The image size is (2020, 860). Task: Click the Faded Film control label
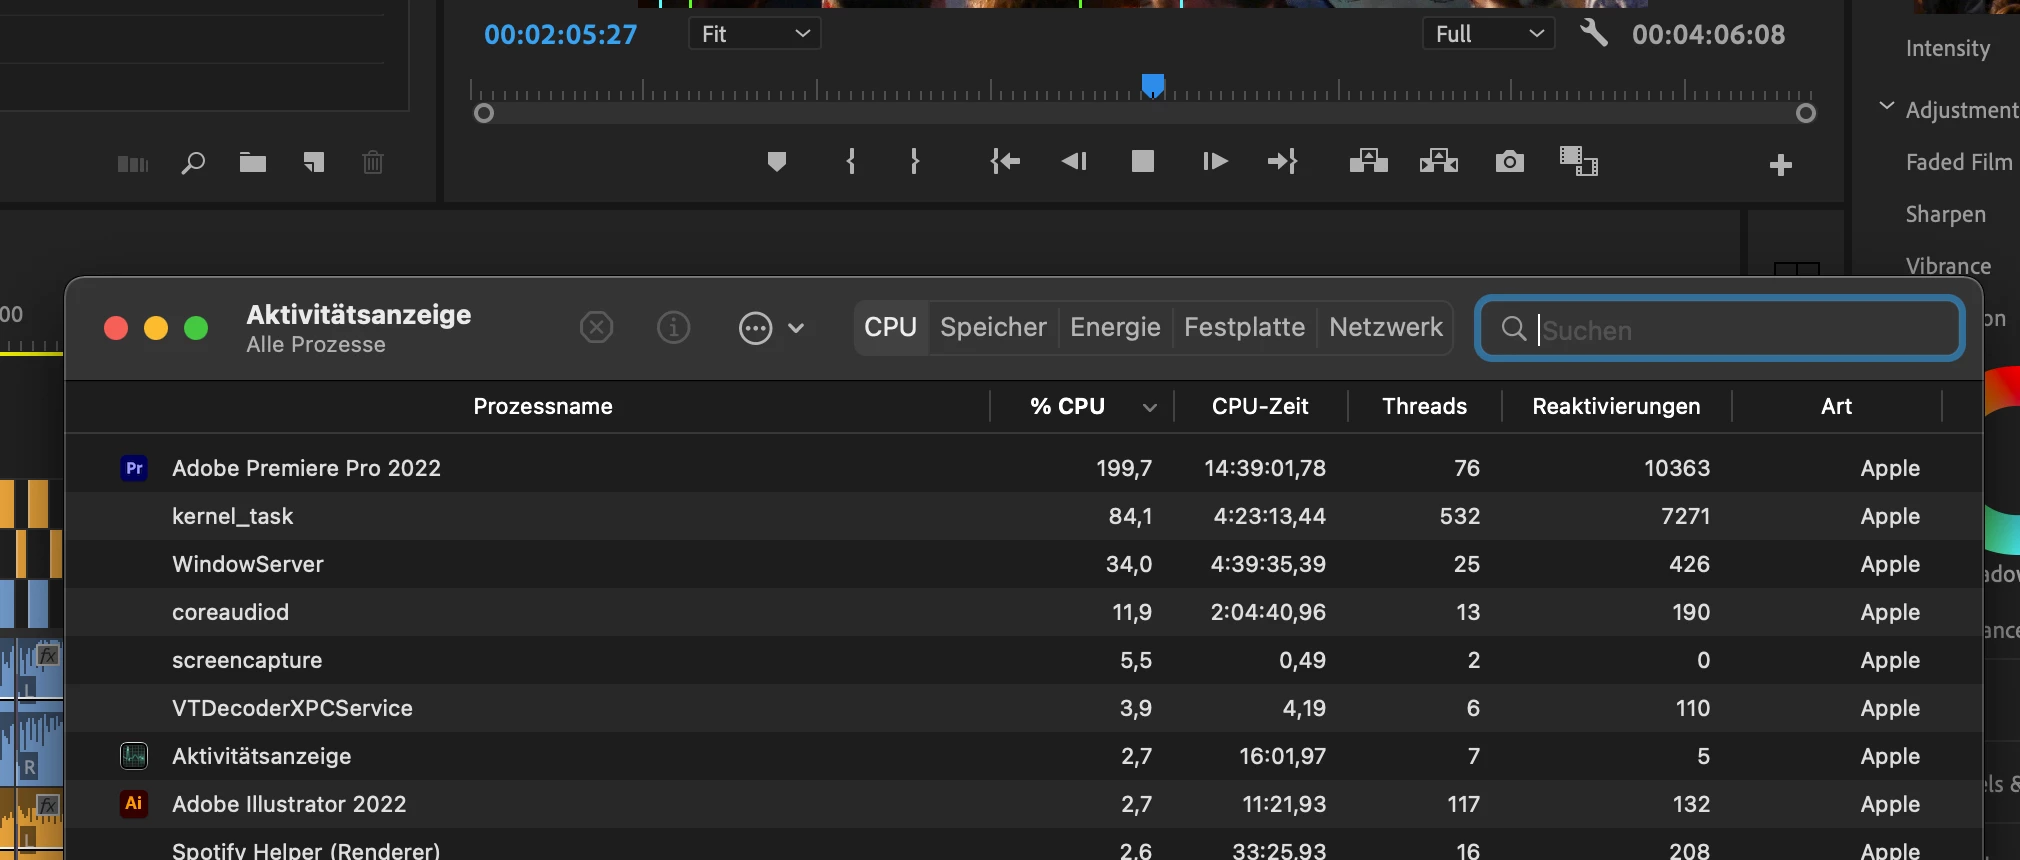coord(1958,162)
